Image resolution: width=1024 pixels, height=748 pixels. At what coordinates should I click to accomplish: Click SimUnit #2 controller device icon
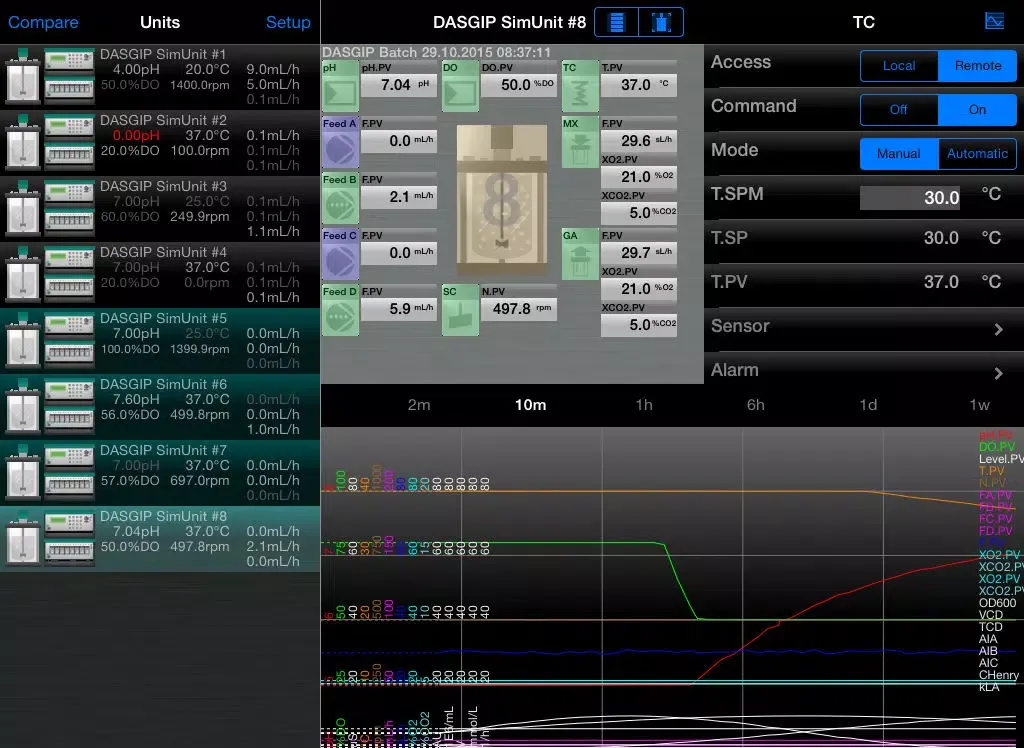pyautogui.click(x=69, y=142)
